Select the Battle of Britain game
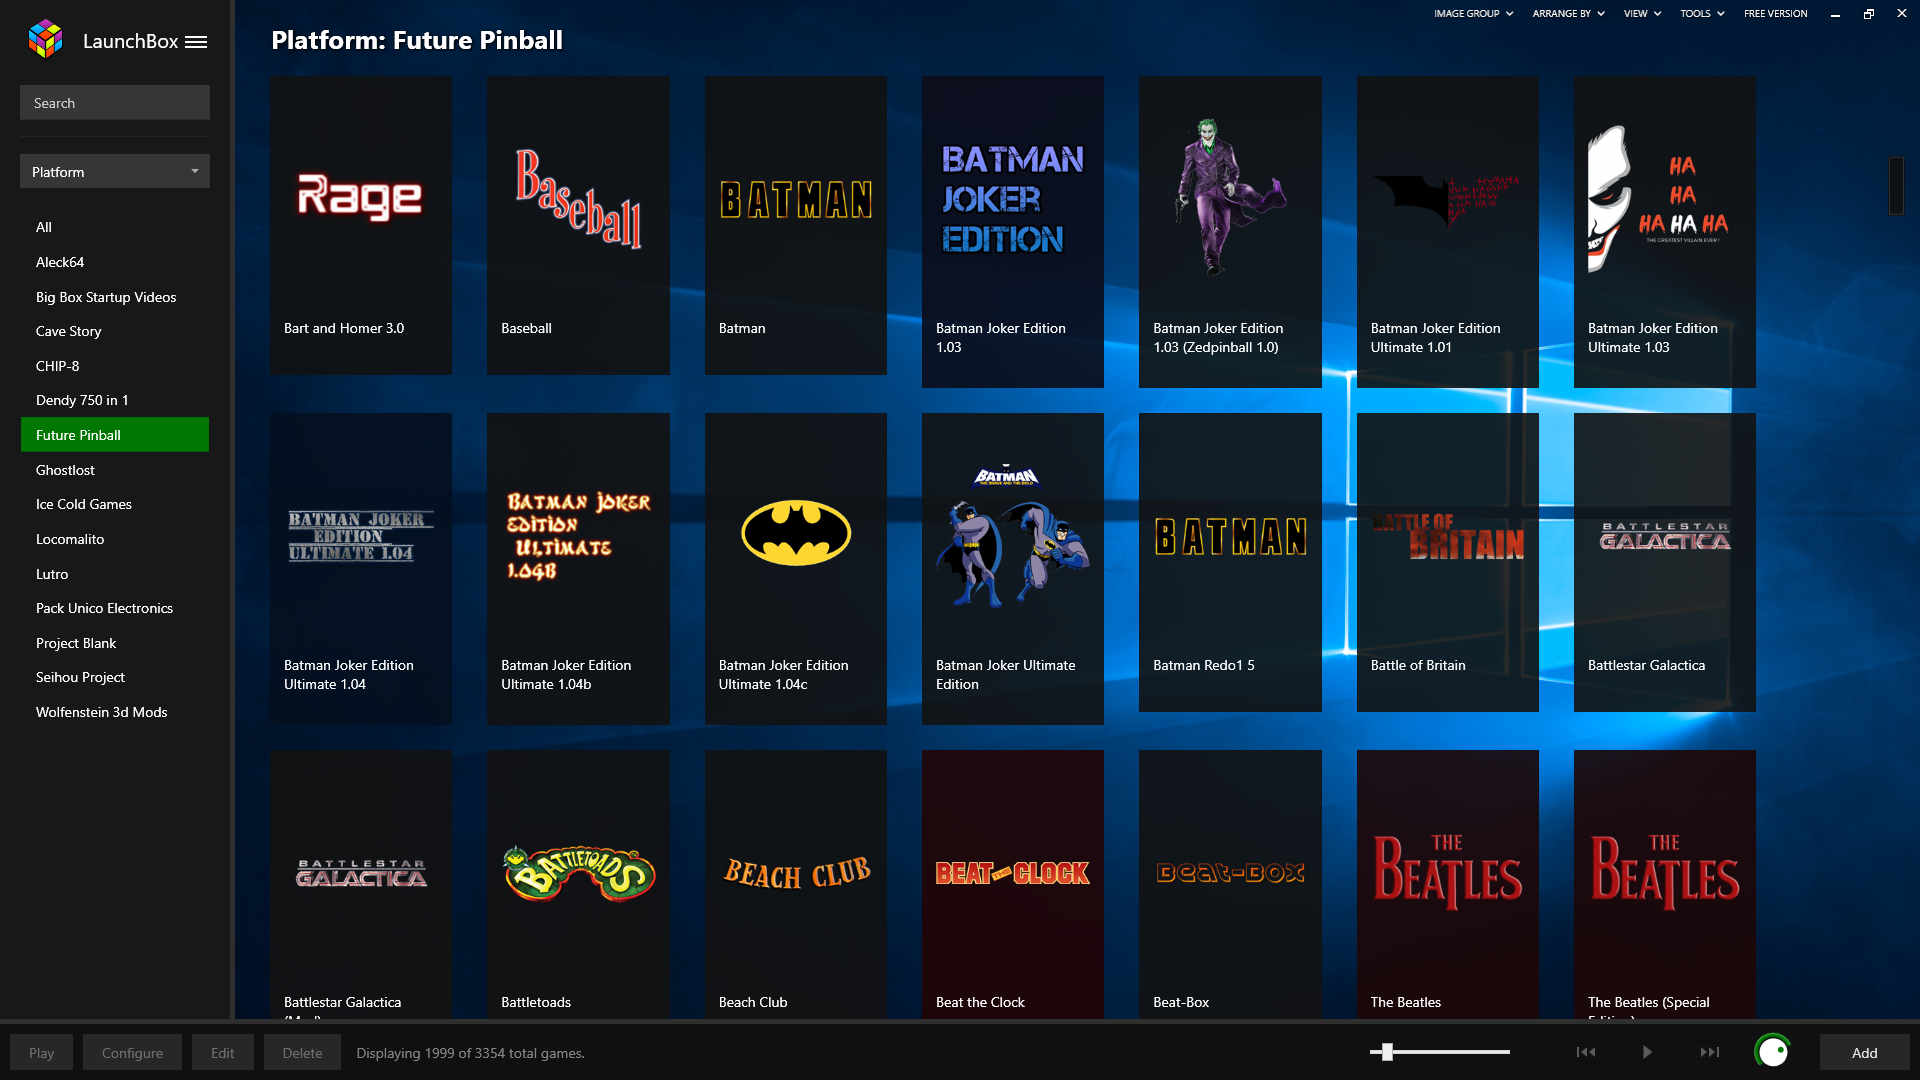This screenshot has width=1920, height=1080. 1447,563
